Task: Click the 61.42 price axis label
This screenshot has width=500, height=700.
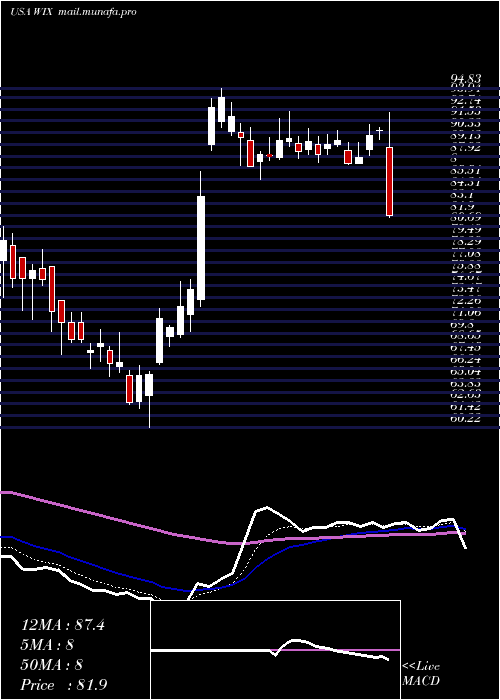Action: pos(466,407)
